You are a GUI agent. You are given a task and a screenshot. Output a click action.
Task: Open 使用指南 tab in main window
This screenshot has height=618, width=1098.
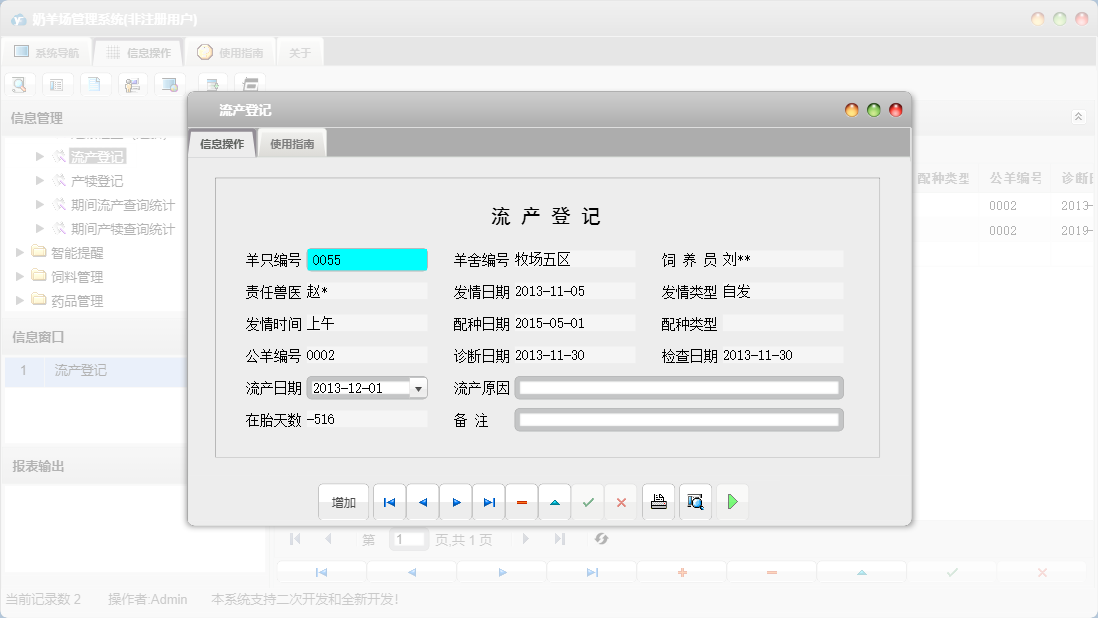[230, 52]
